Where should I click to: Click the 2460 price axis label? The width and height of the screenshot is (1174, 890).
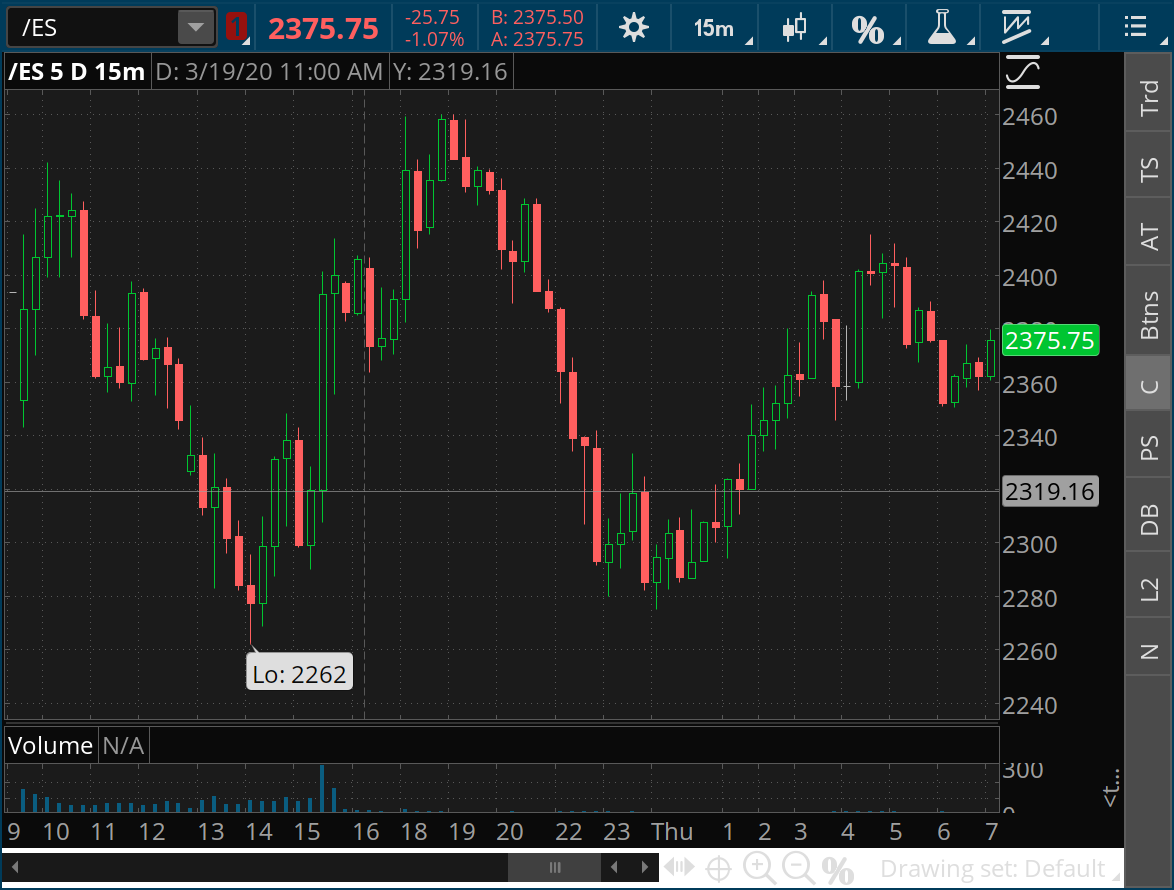coord(1029,117)
